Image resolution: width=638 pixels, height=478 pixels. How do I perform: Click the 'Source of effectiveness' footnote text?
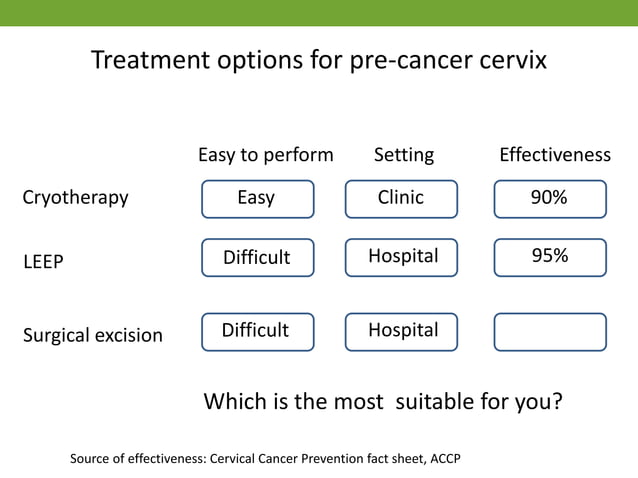(265, 458)
